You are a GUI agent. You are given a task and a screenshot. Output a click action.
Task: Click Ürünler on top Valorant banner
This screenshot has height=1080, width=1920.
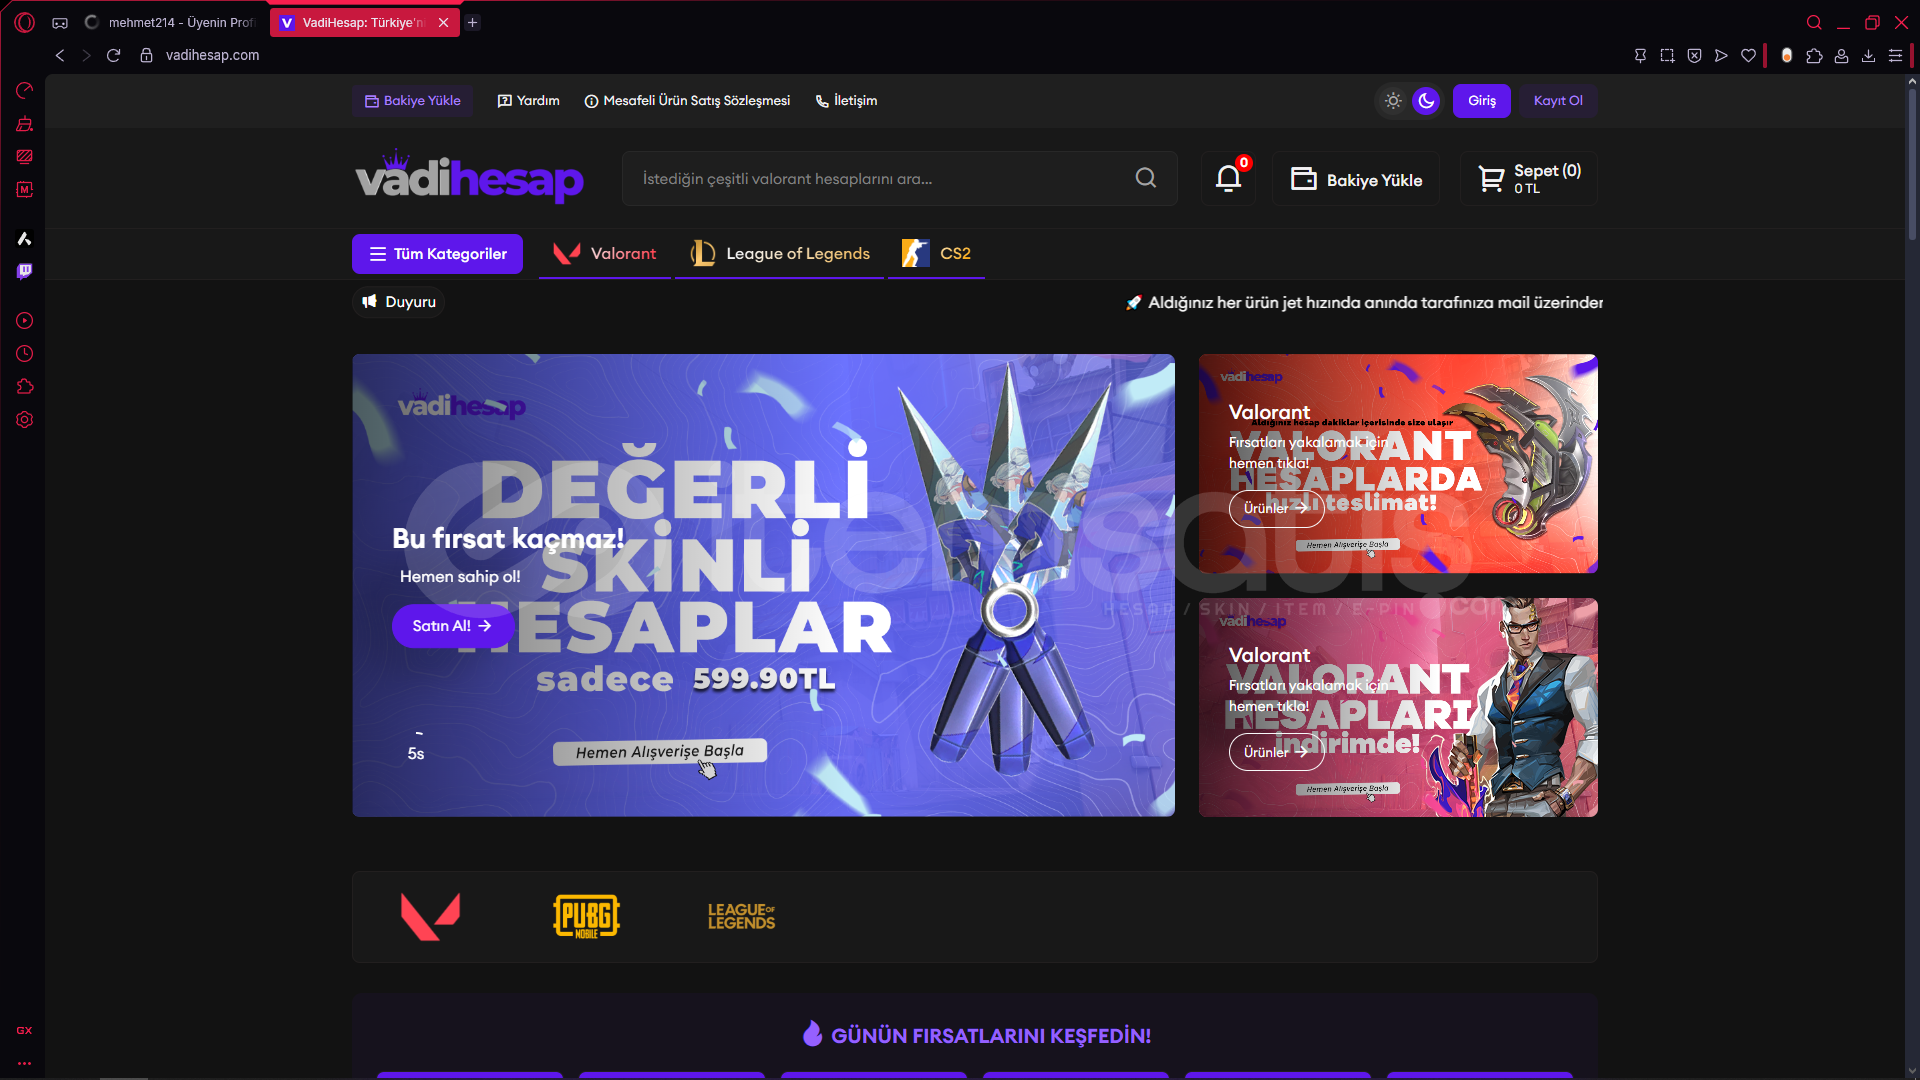click(x=1276, y=509)
